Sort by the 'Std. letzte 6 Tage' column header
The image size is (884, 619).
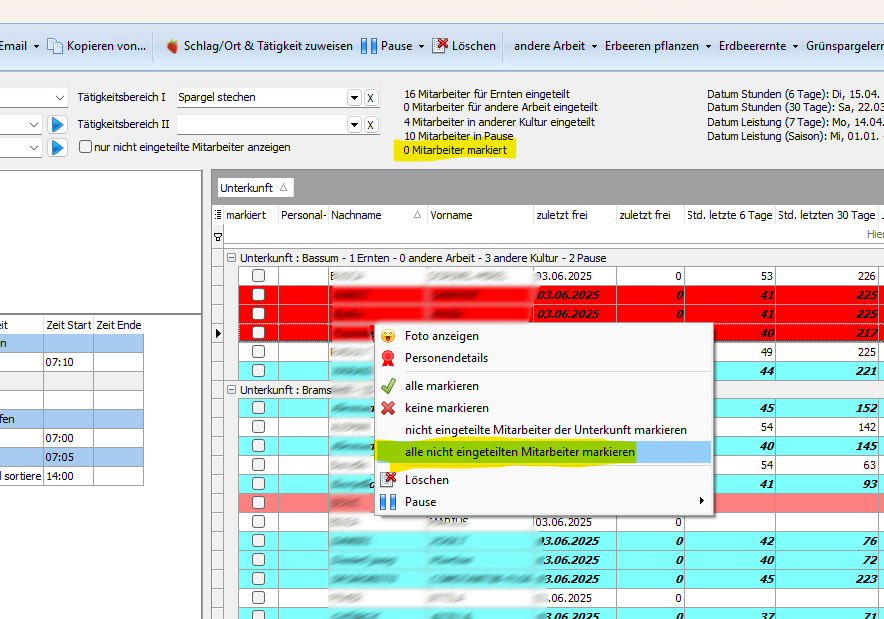coord(730,215)
